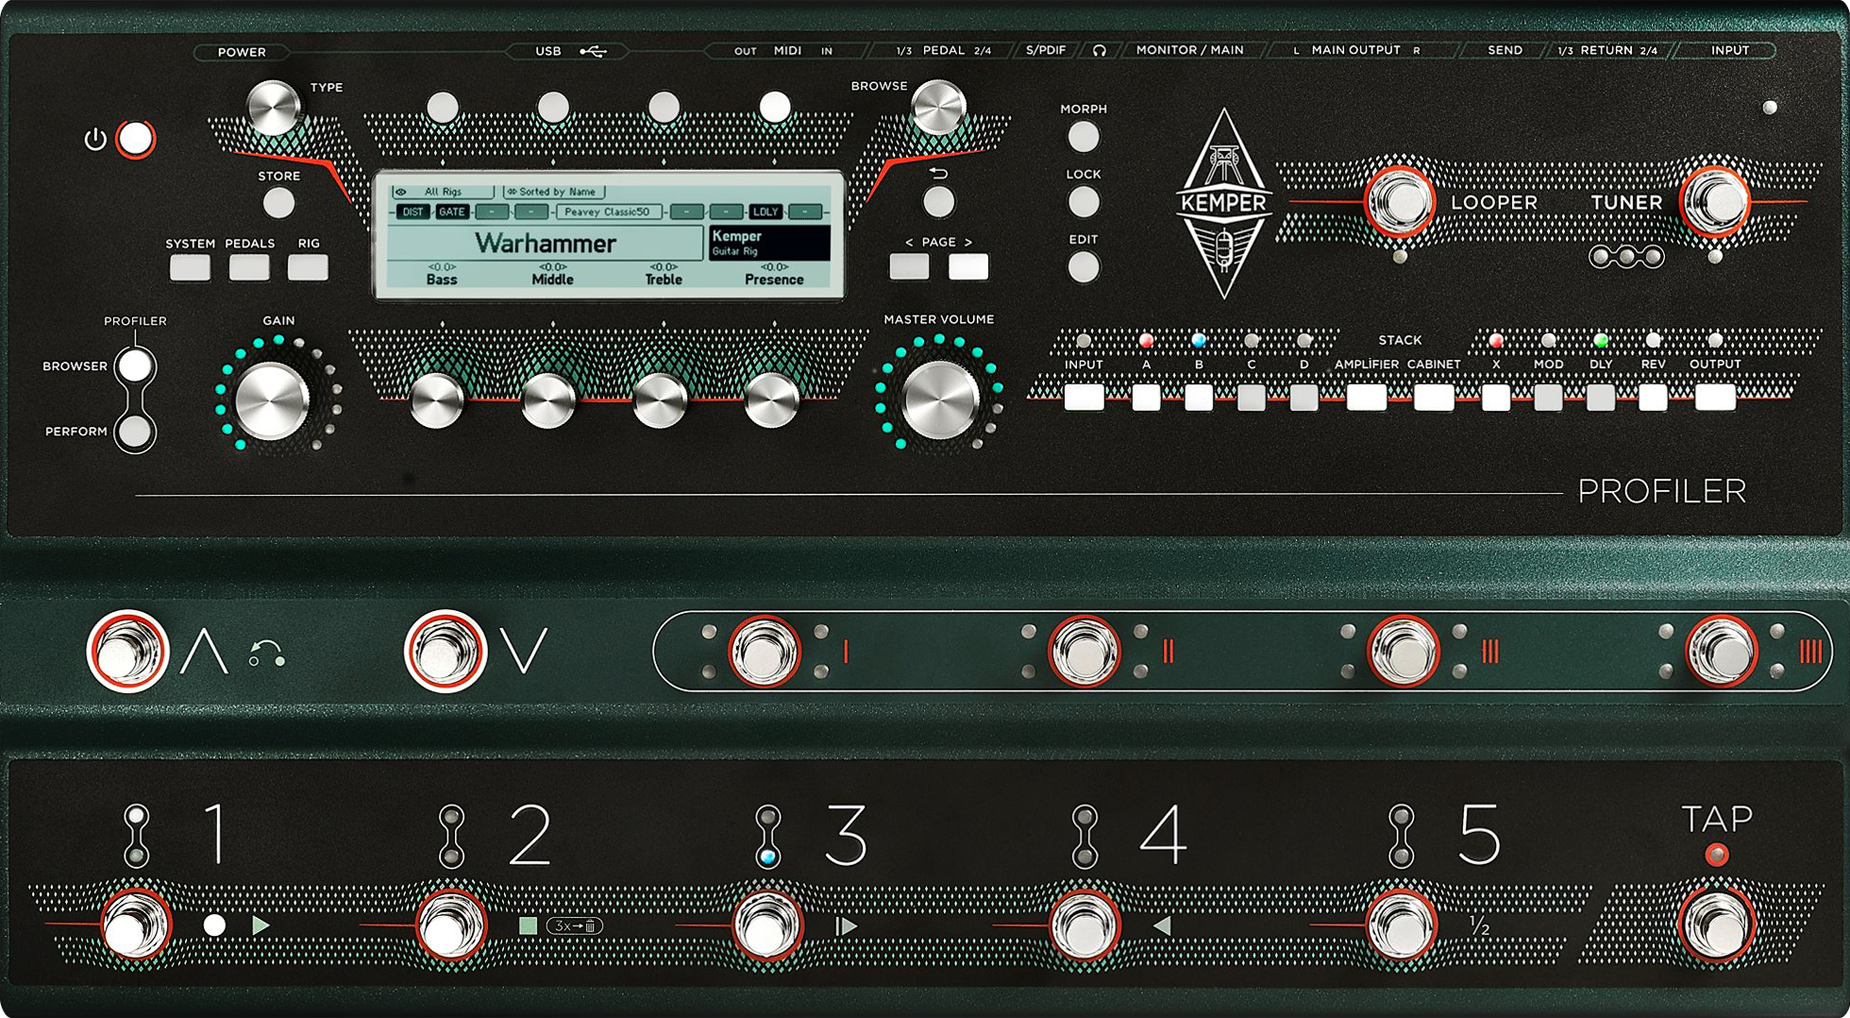
Task: Click the STORE button
Action: (x=279, y=203)
